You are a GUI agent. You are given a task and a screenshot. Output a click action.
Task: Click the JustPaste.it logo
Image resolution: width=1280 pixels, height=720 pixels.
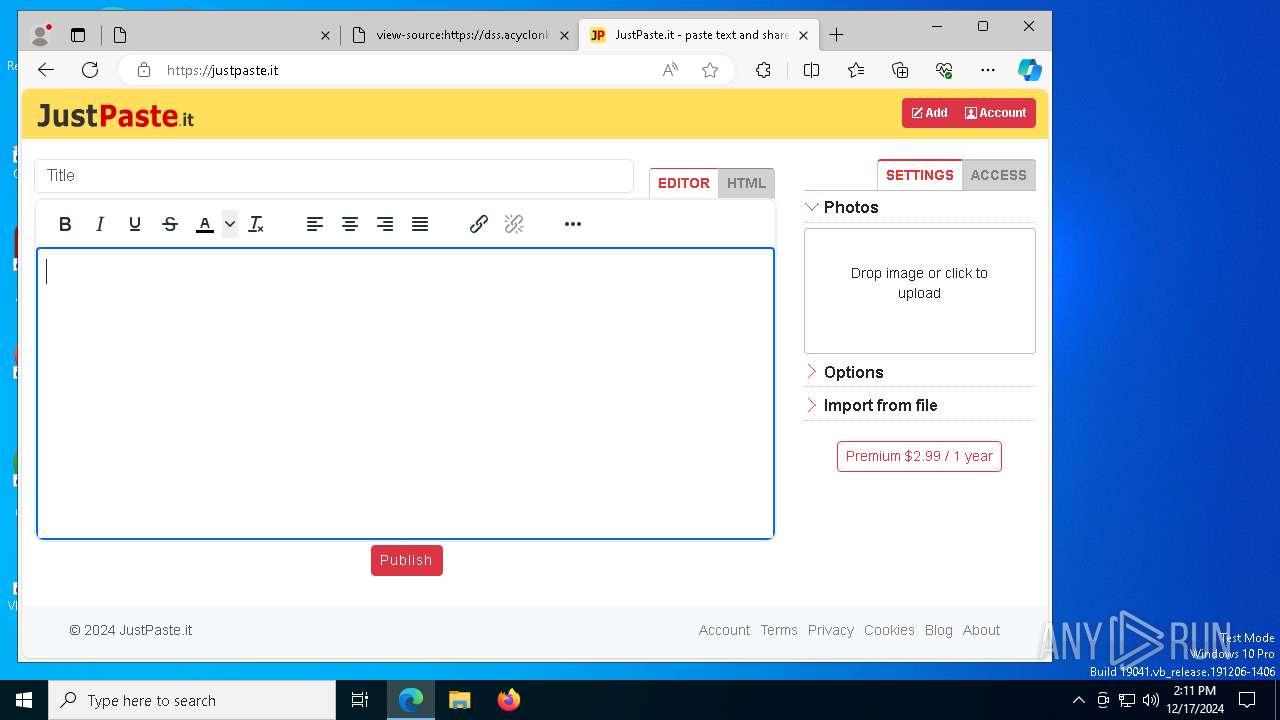(116, 116)
